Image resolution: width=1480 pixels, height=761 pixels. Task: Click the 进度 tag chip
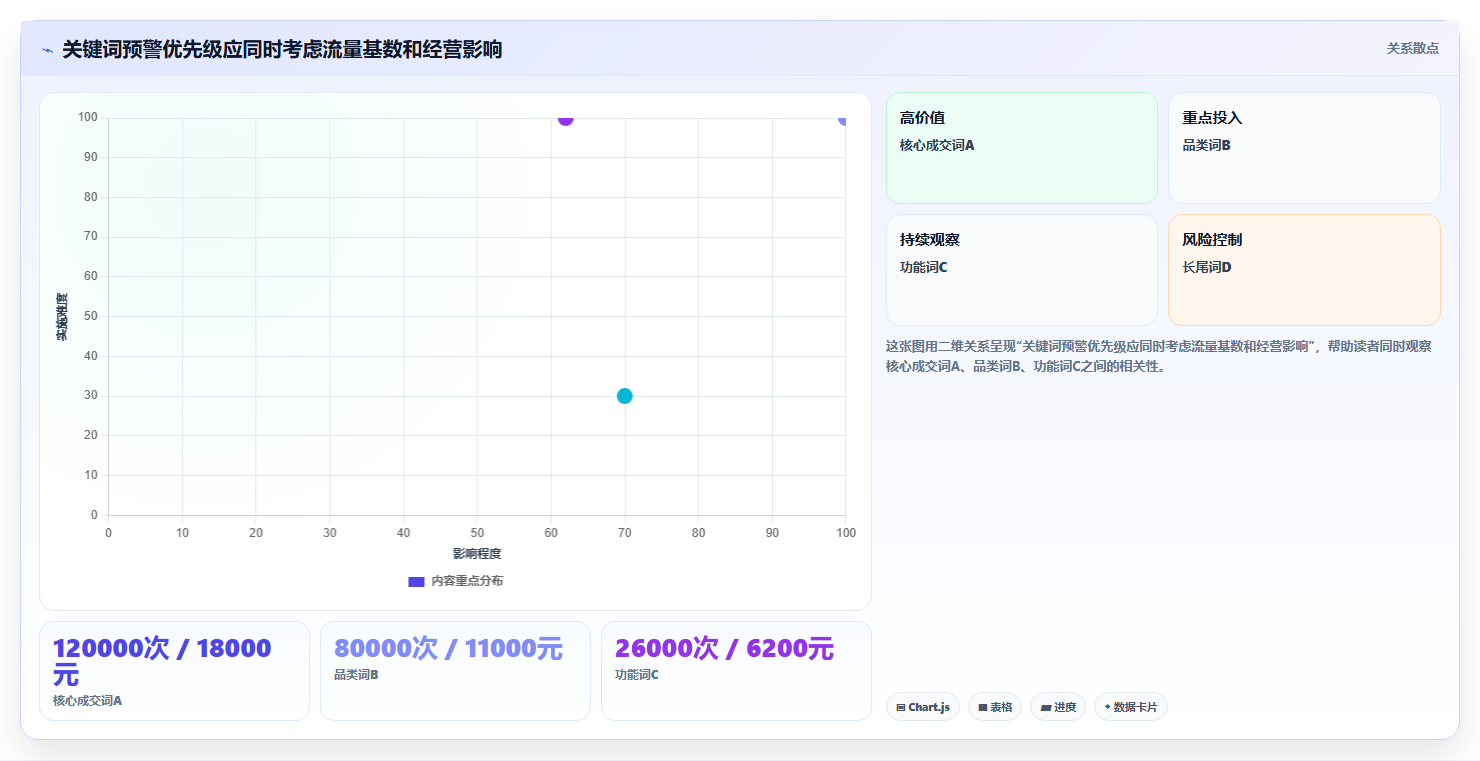[x=1057, y=707]
